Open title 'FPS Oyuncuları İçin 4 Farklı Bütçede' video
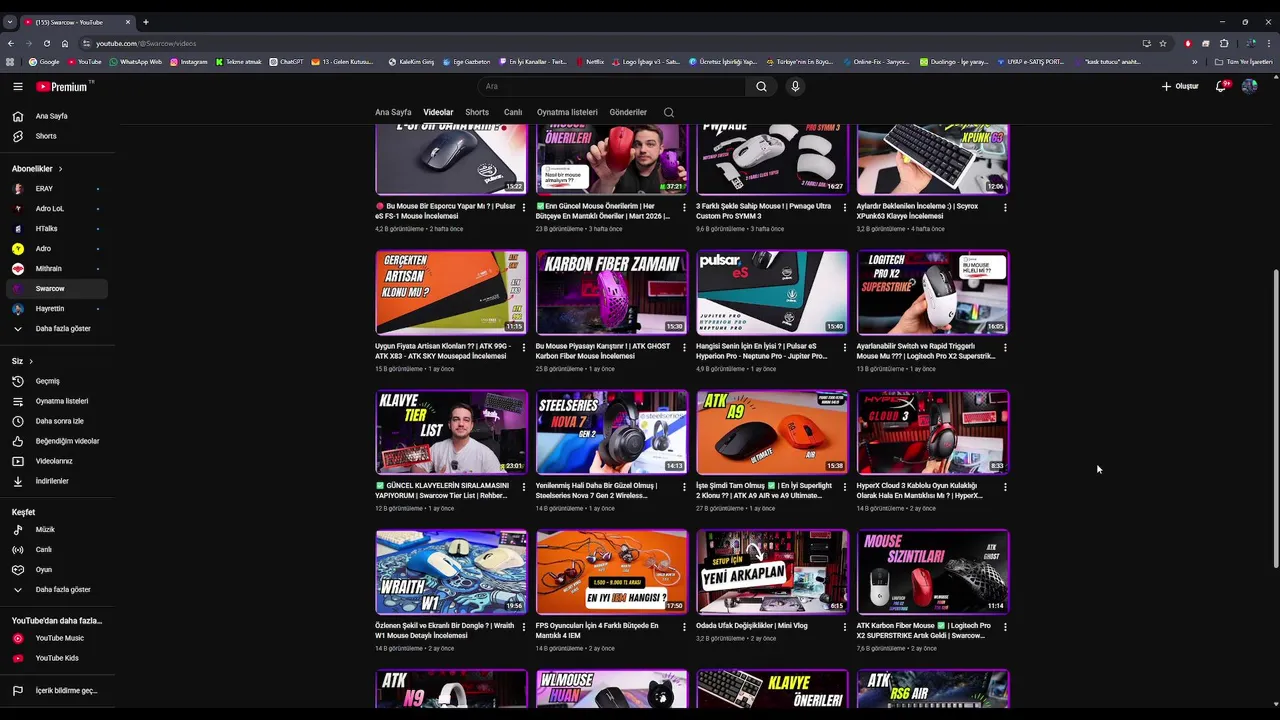This screenshot has height=720, width=1280. 597,631
